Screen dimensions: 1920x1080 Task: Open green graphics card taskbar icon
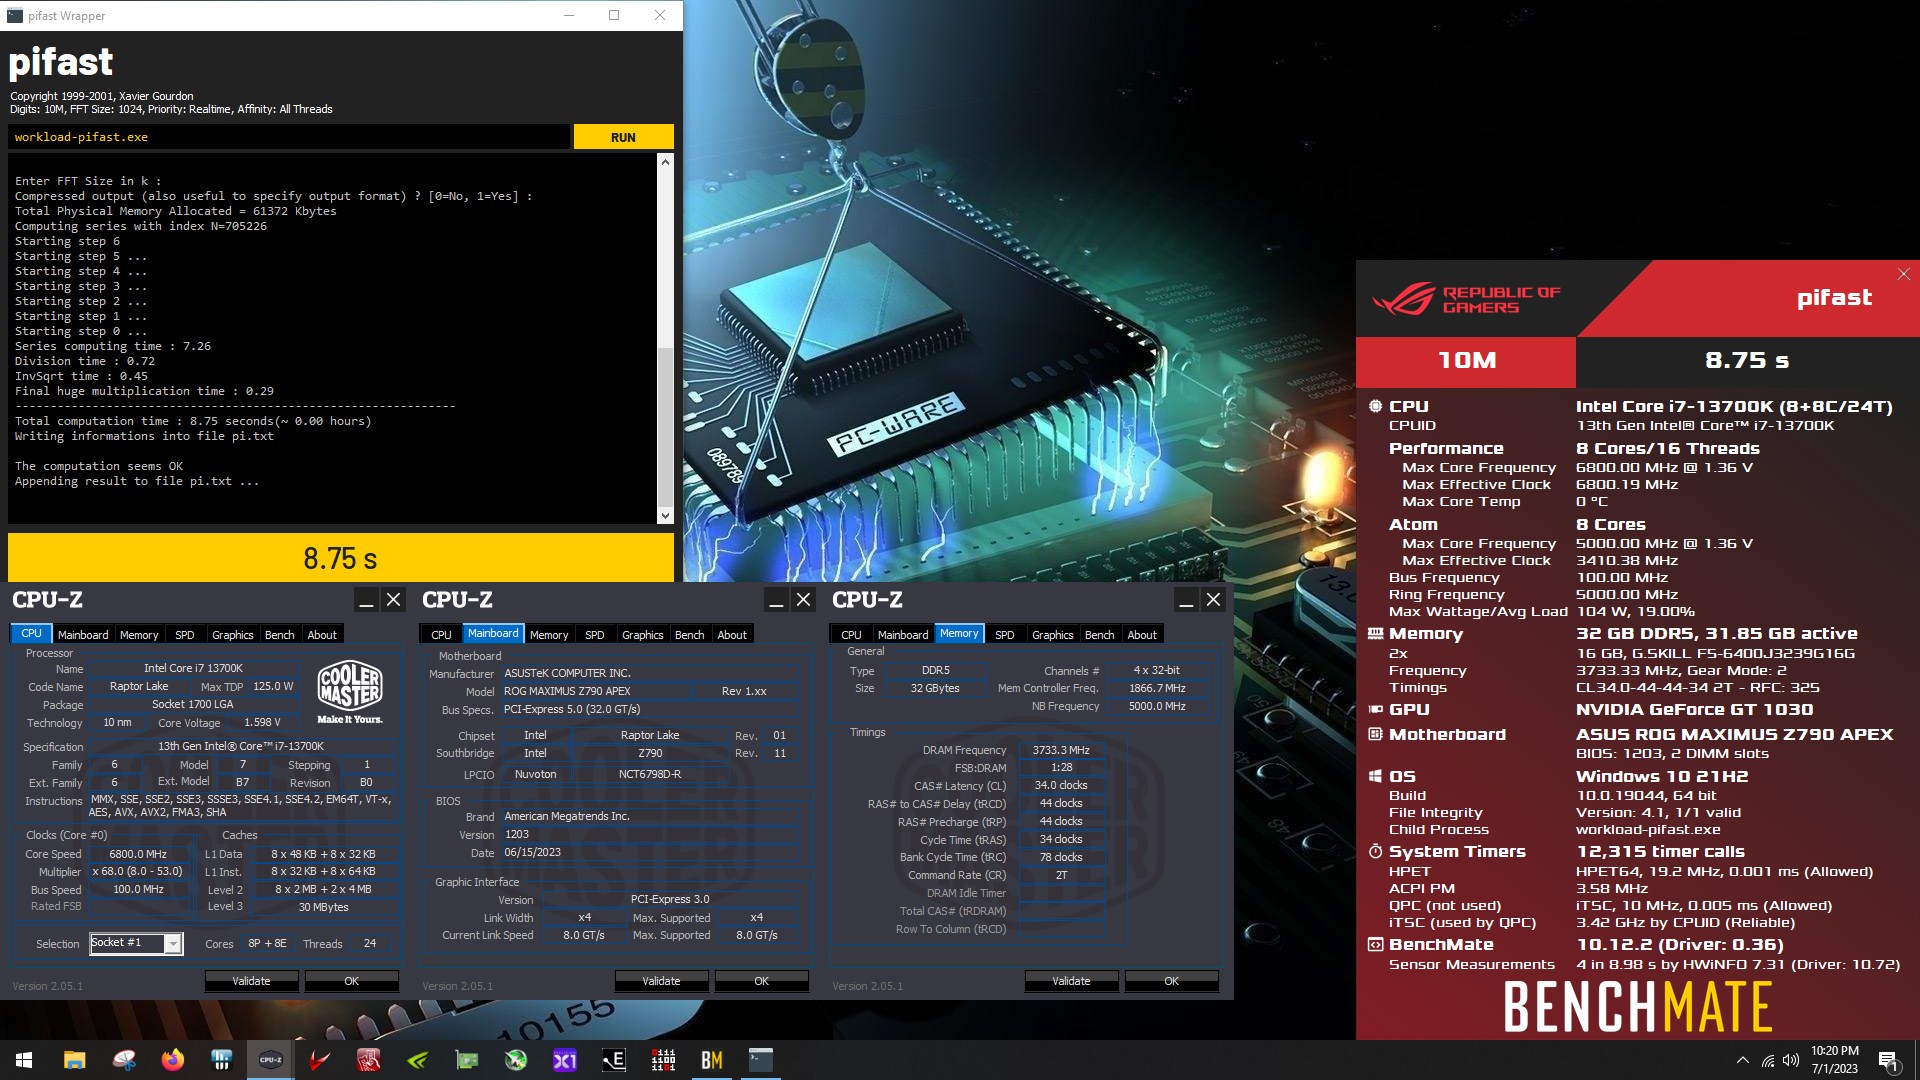click(x=467, y=1060)
